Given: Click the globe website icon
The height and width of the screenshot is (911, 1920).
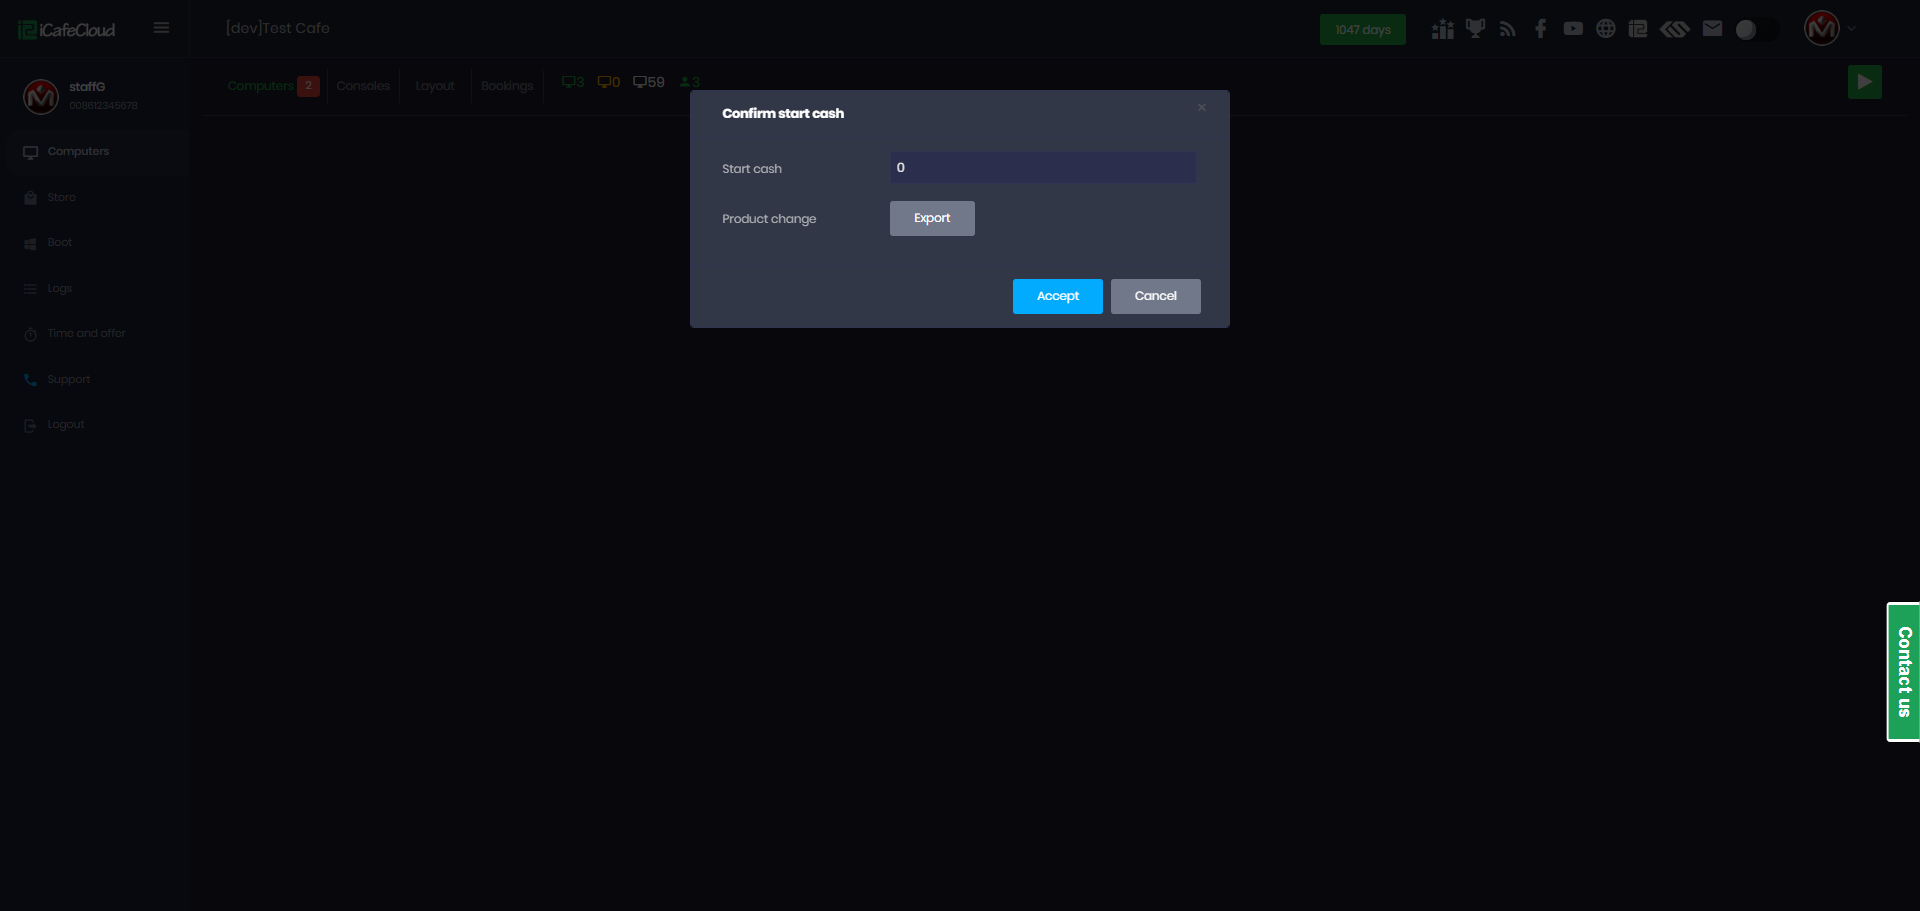Looking at the screenshot, I should pyautogui.click(x=1605, y=29).
